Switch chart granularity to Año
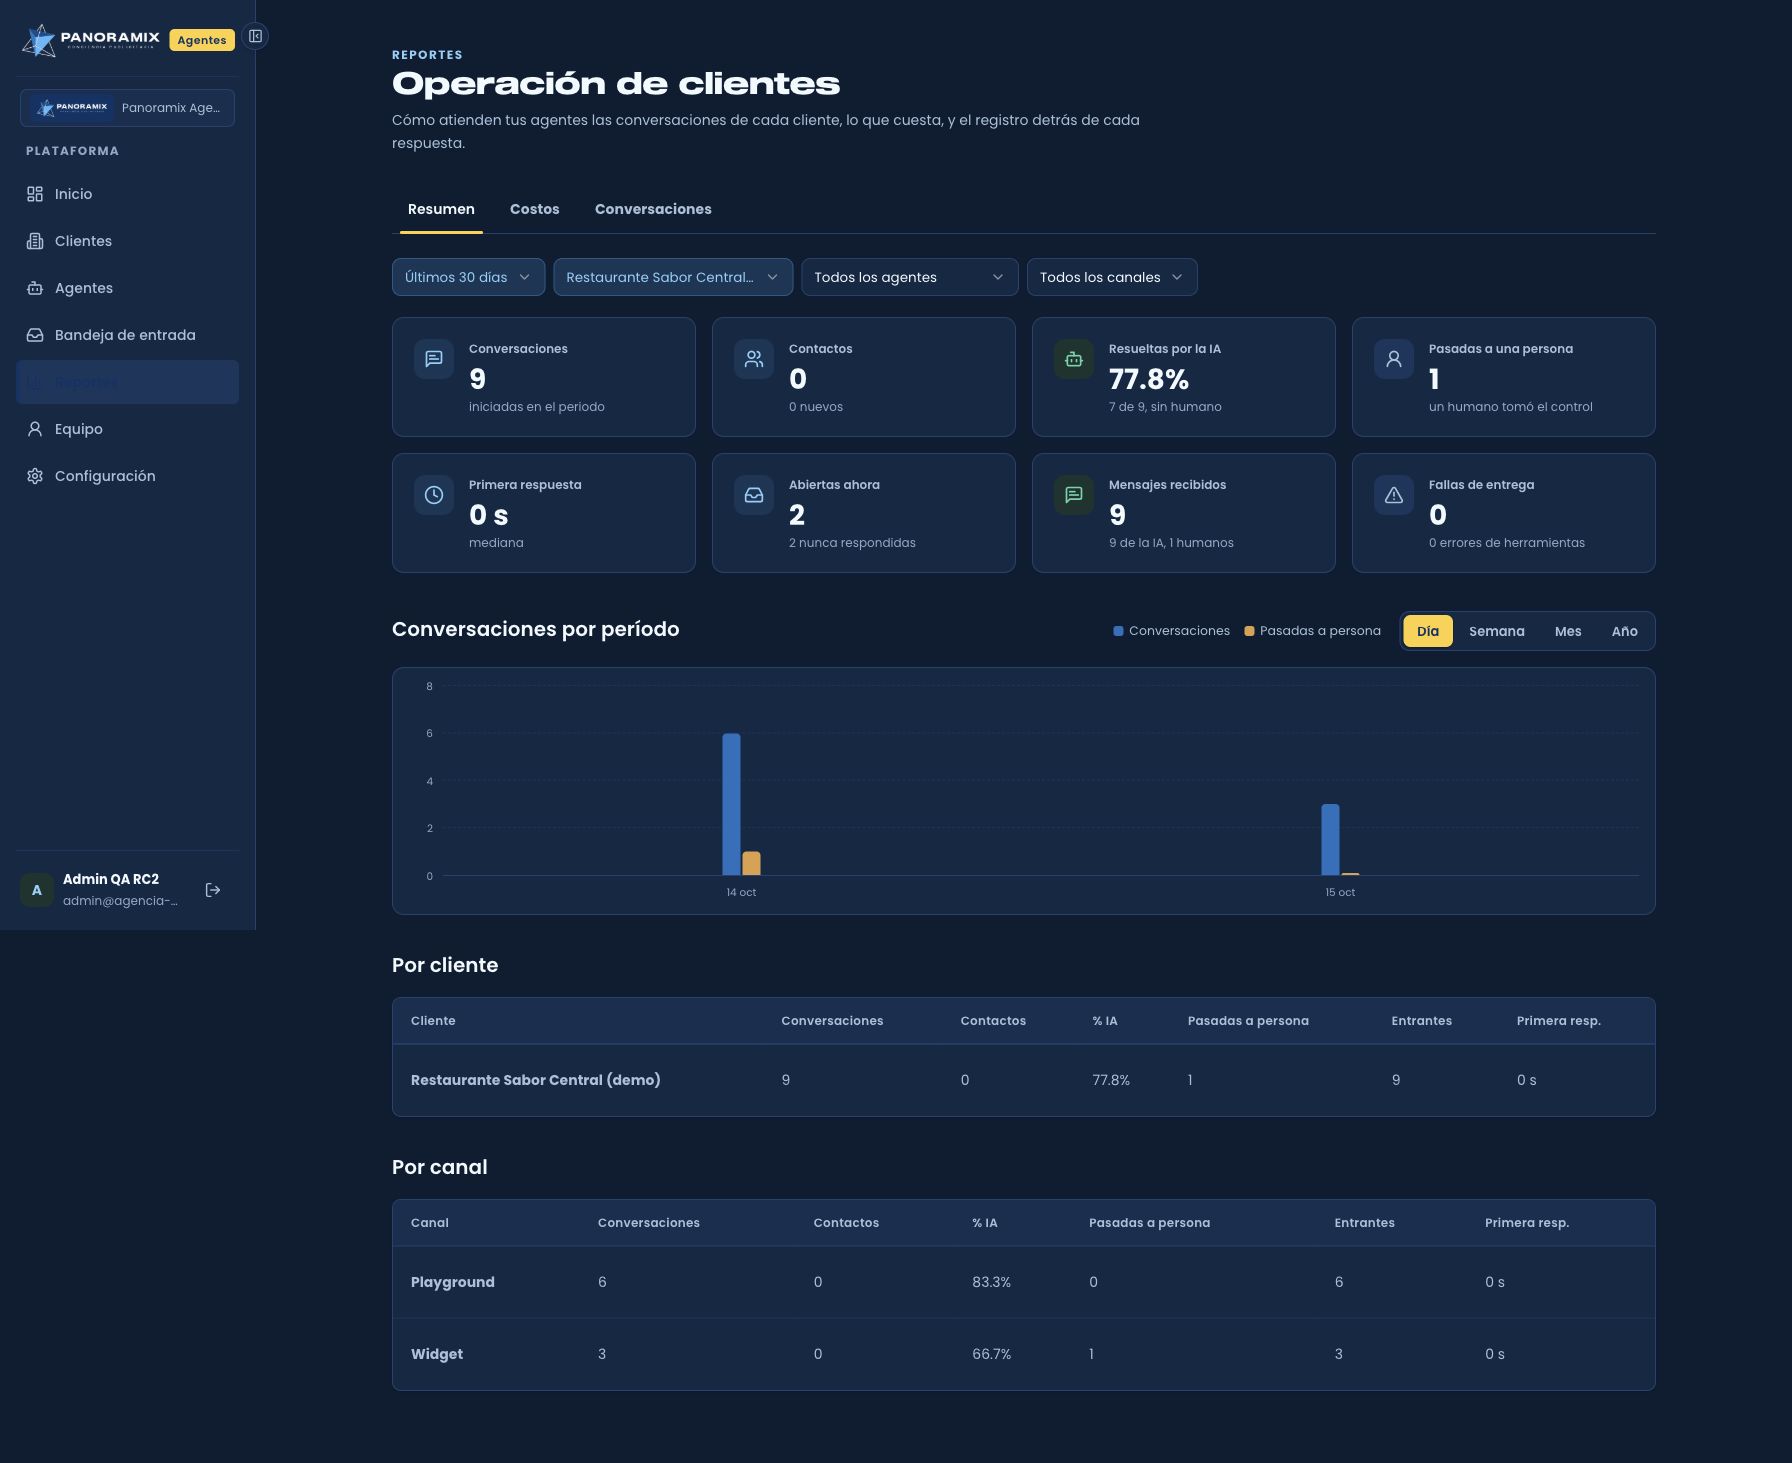Viewport: 1792px width, 1463px height. point(1625,631)
